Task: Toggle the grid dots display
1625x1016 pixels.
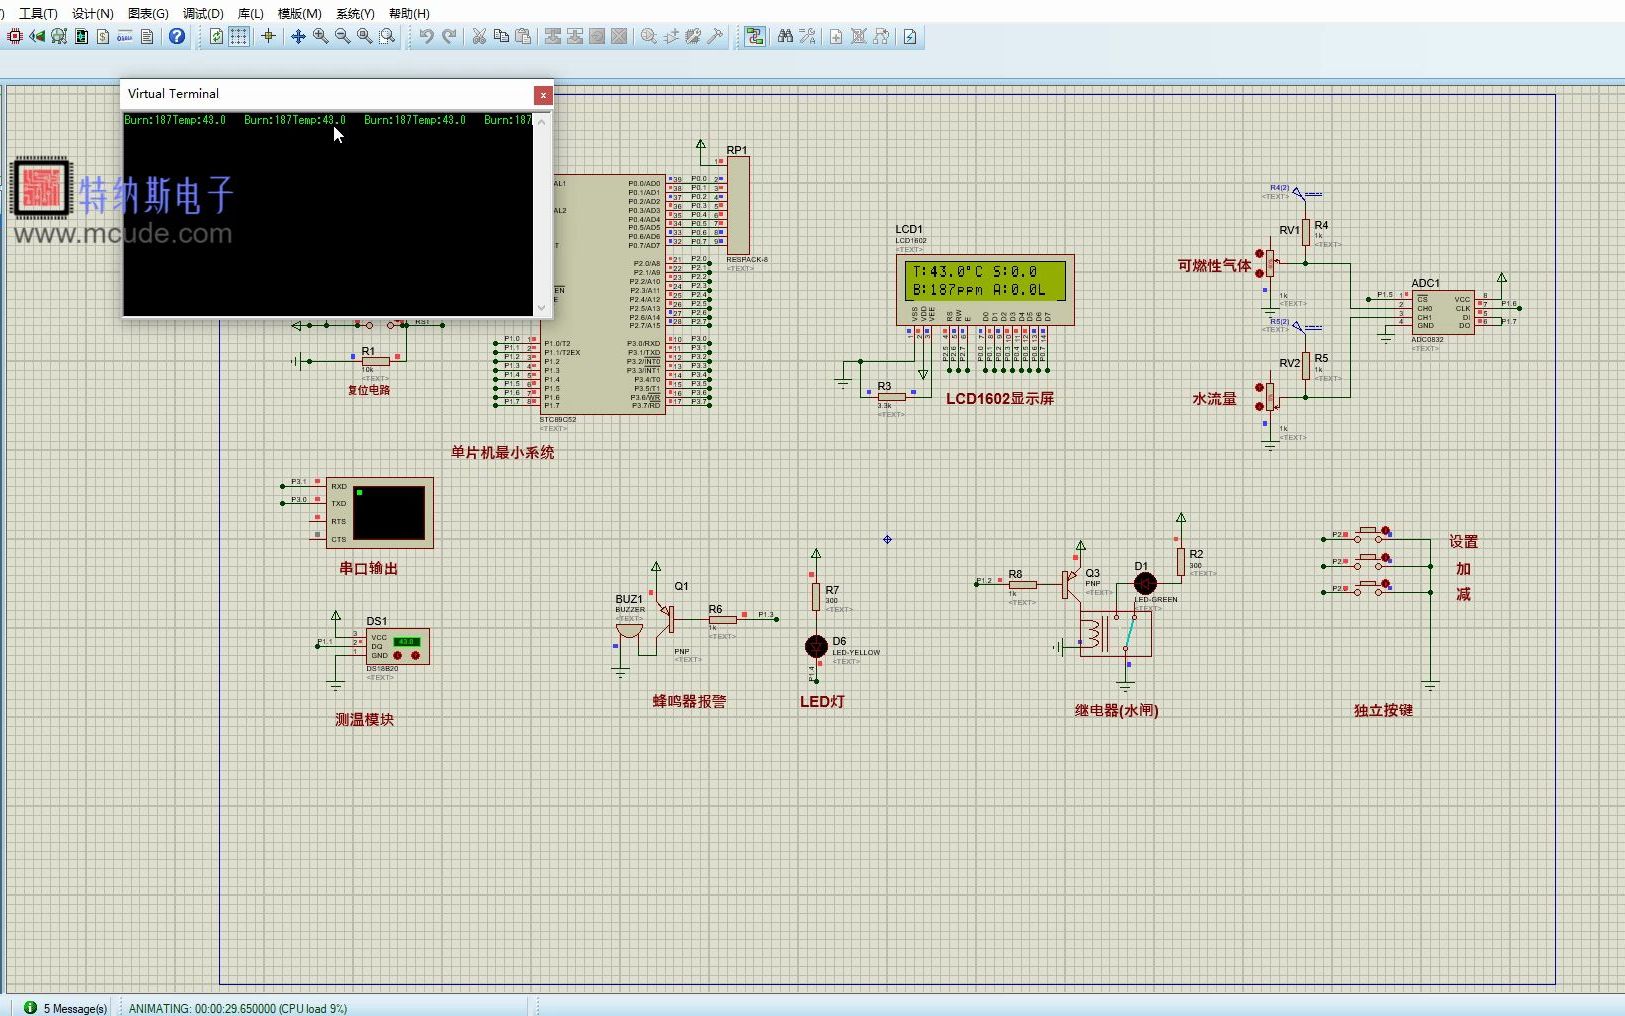Action: pyautogui.click(x=239, y=36)
